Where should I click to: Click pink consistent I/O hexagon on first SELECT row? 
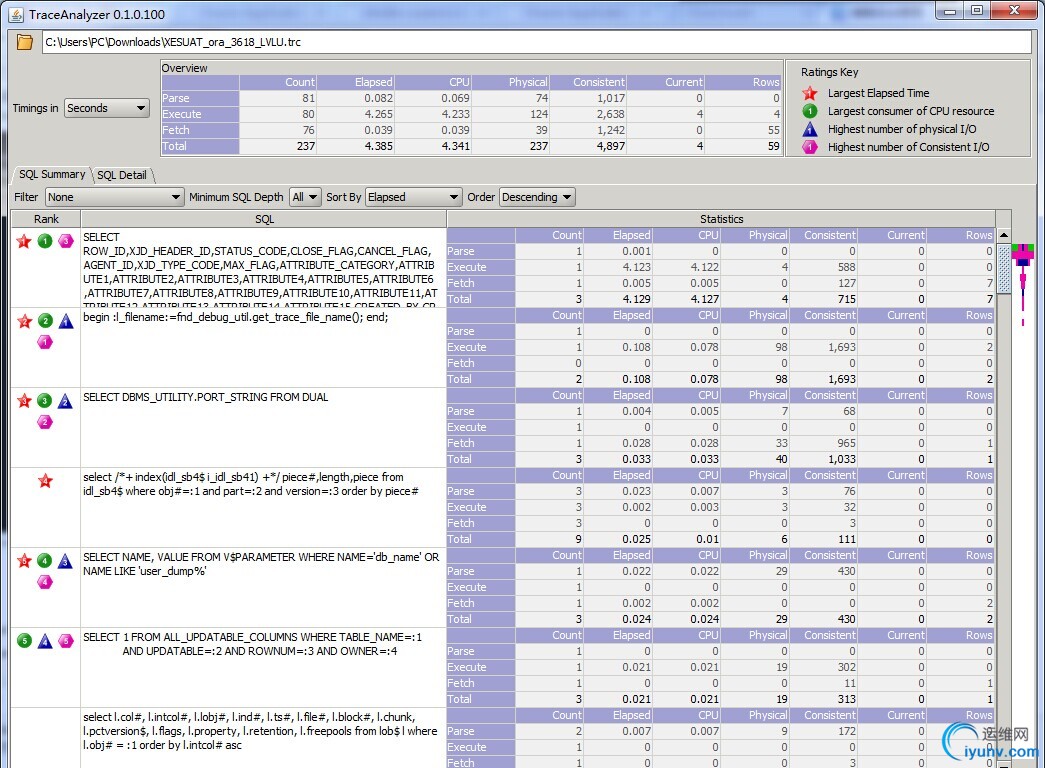coord(65,241)
